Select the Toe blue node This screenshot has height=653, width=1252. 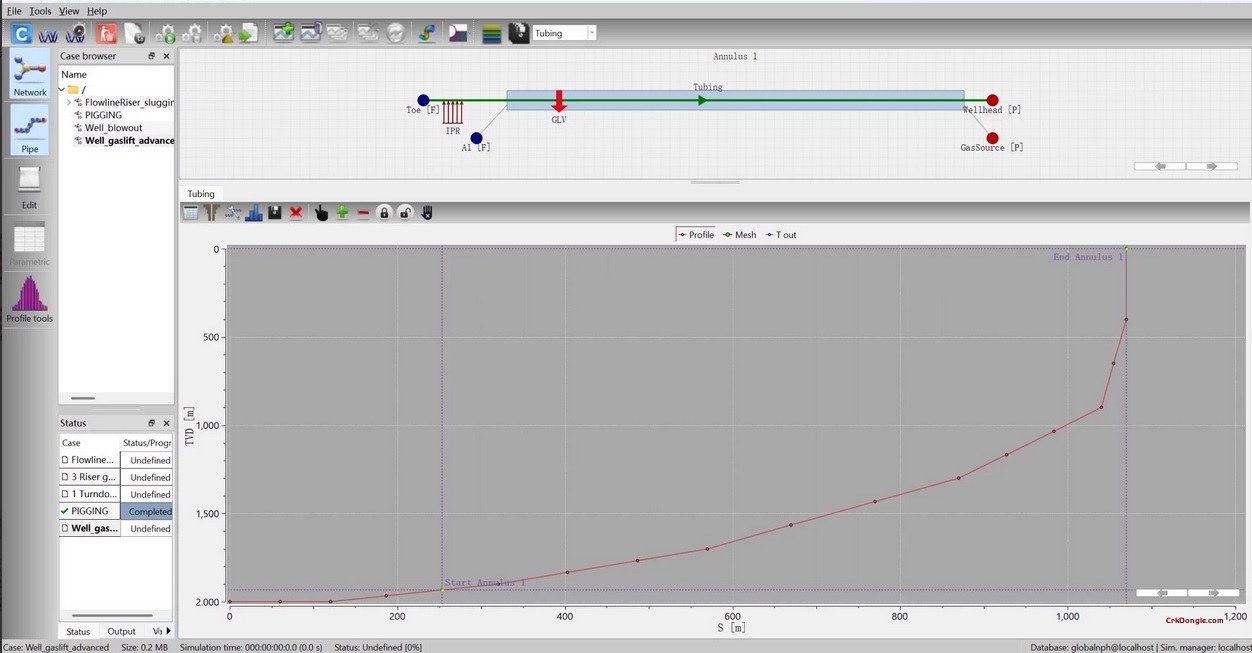pyautogui.click(x=423, y=100)
